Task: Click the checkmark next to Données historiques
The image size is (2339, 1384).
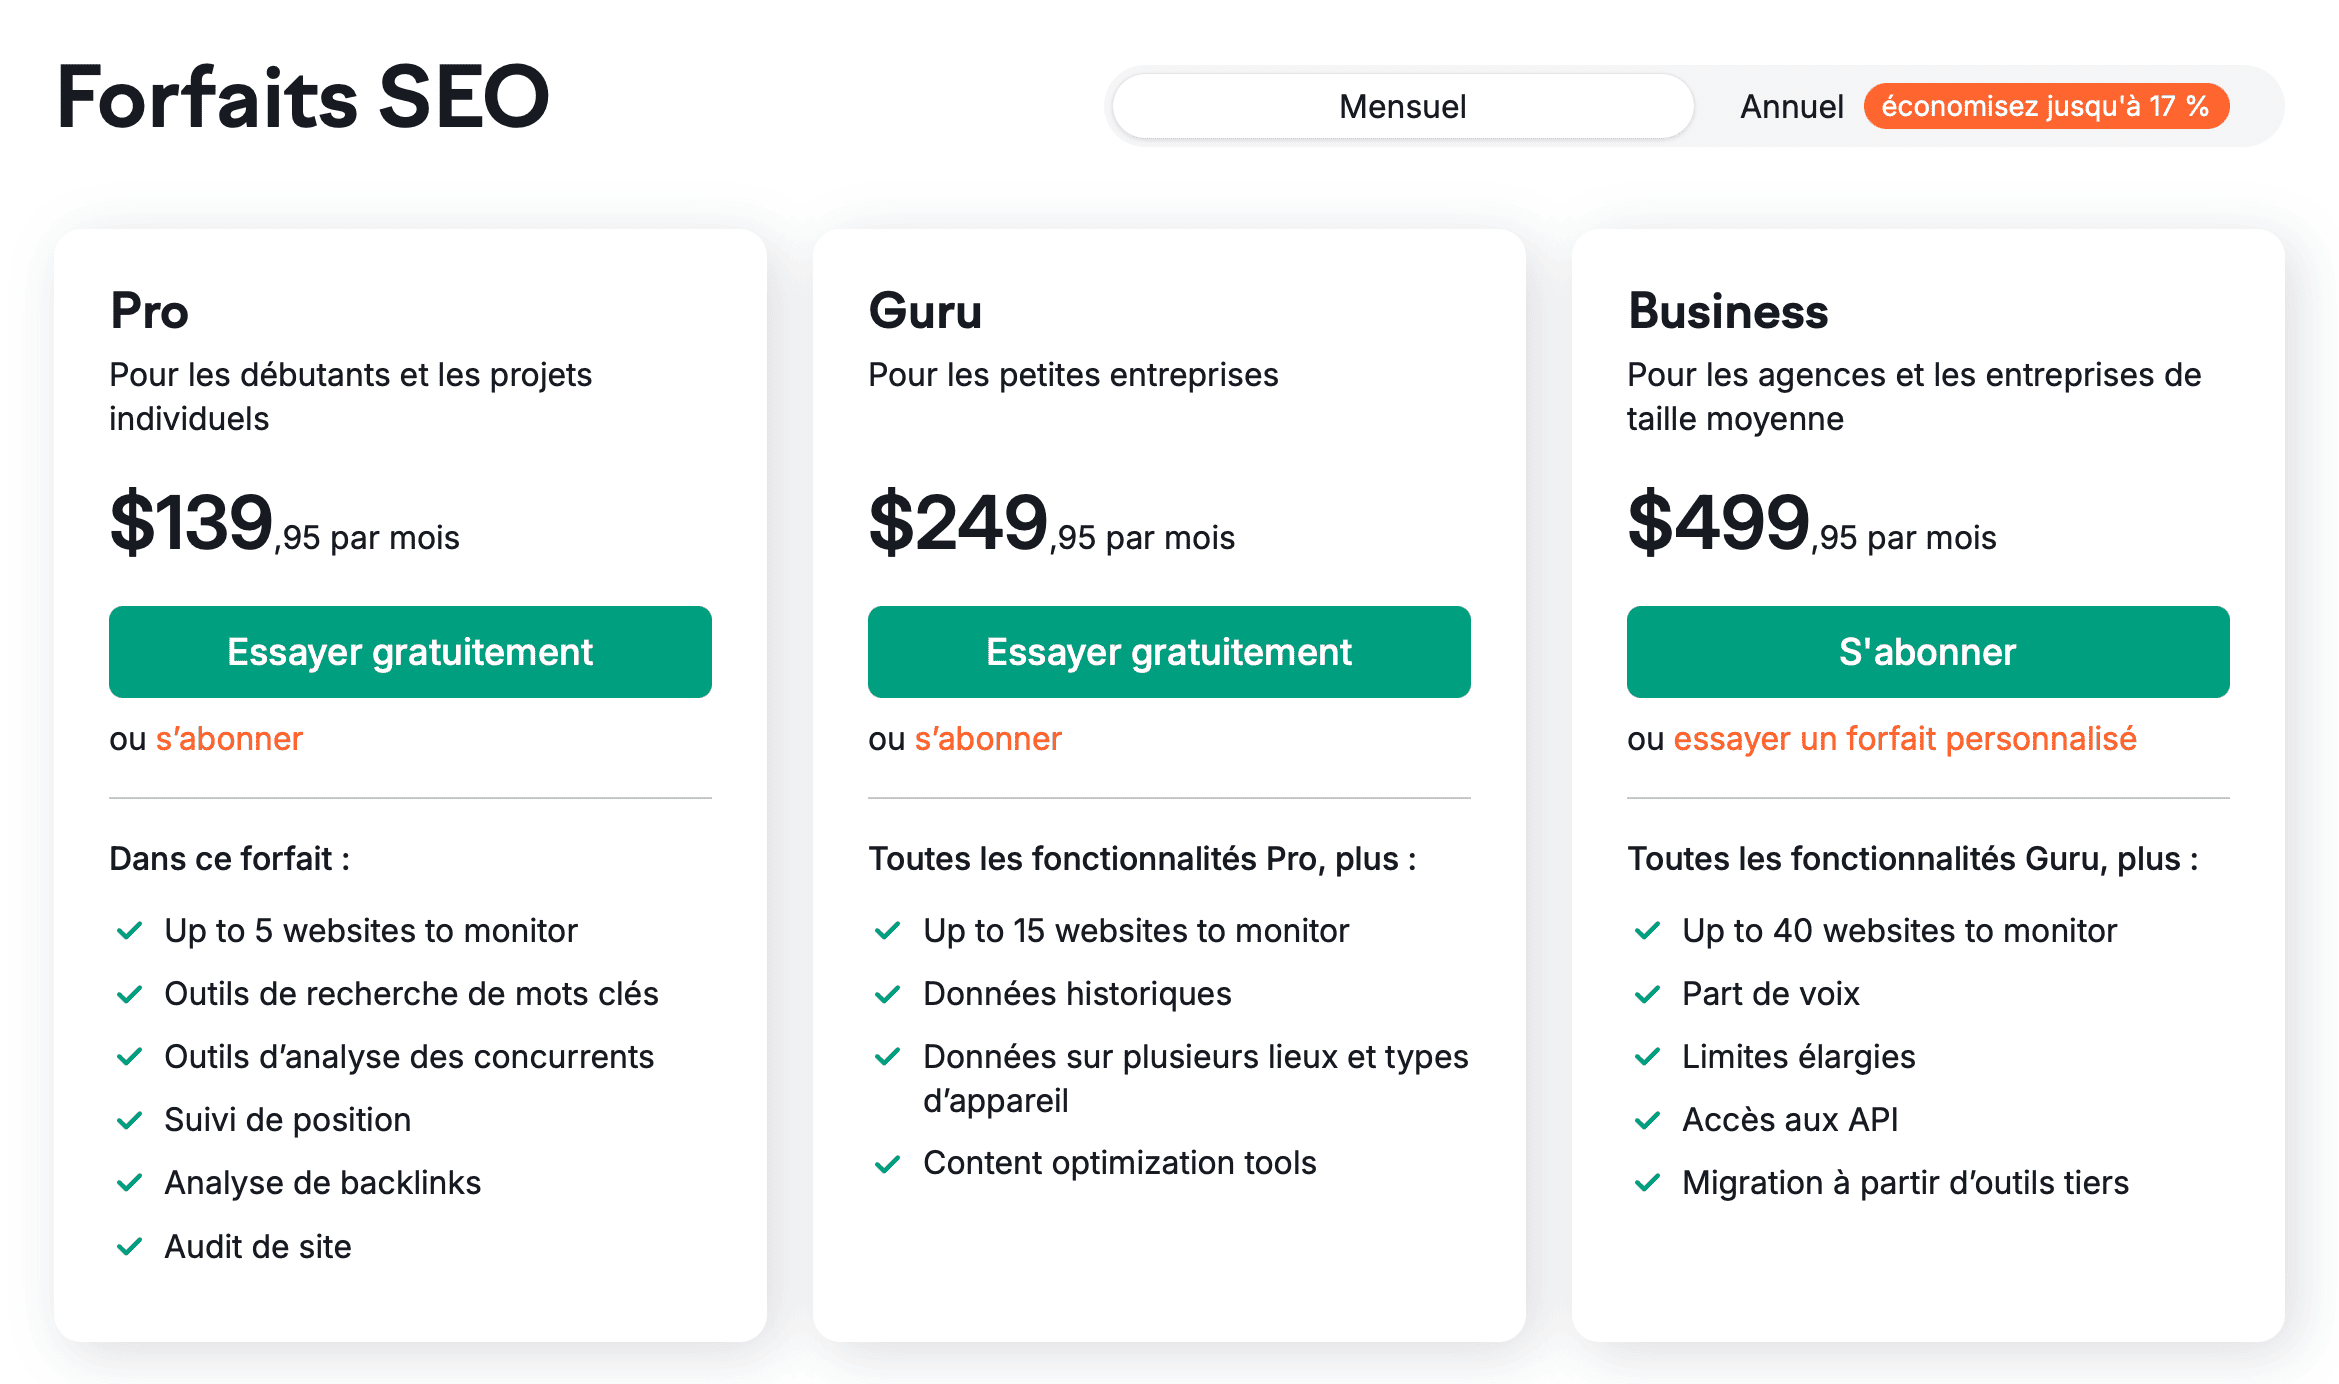Action: 888,994
